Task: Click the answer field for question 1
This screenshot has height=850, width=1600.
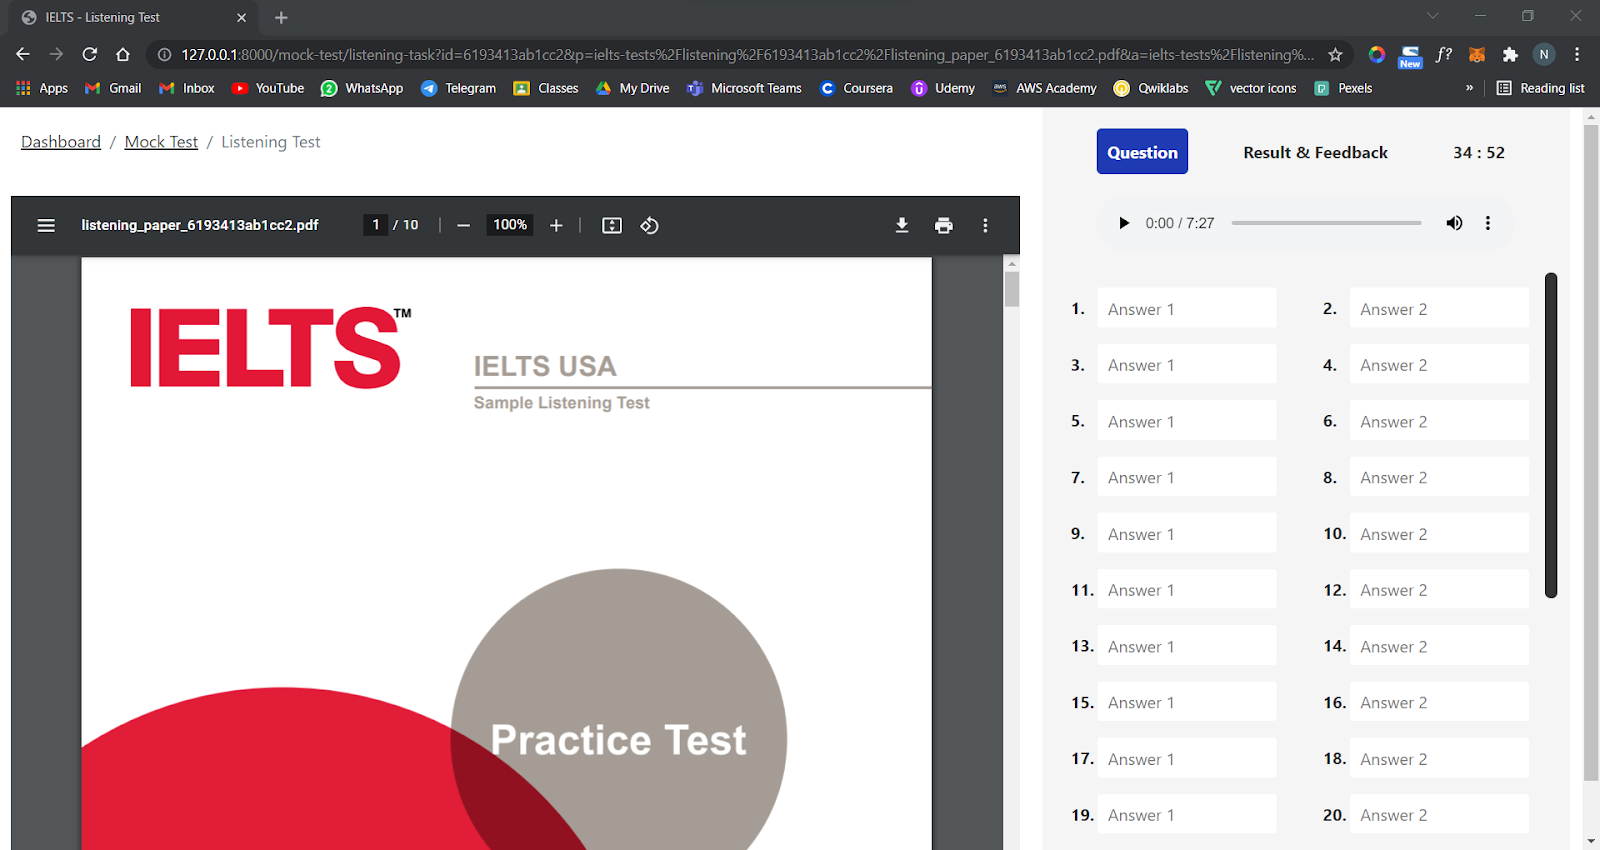Action: pyautogui.click(x=1186, y=309)
